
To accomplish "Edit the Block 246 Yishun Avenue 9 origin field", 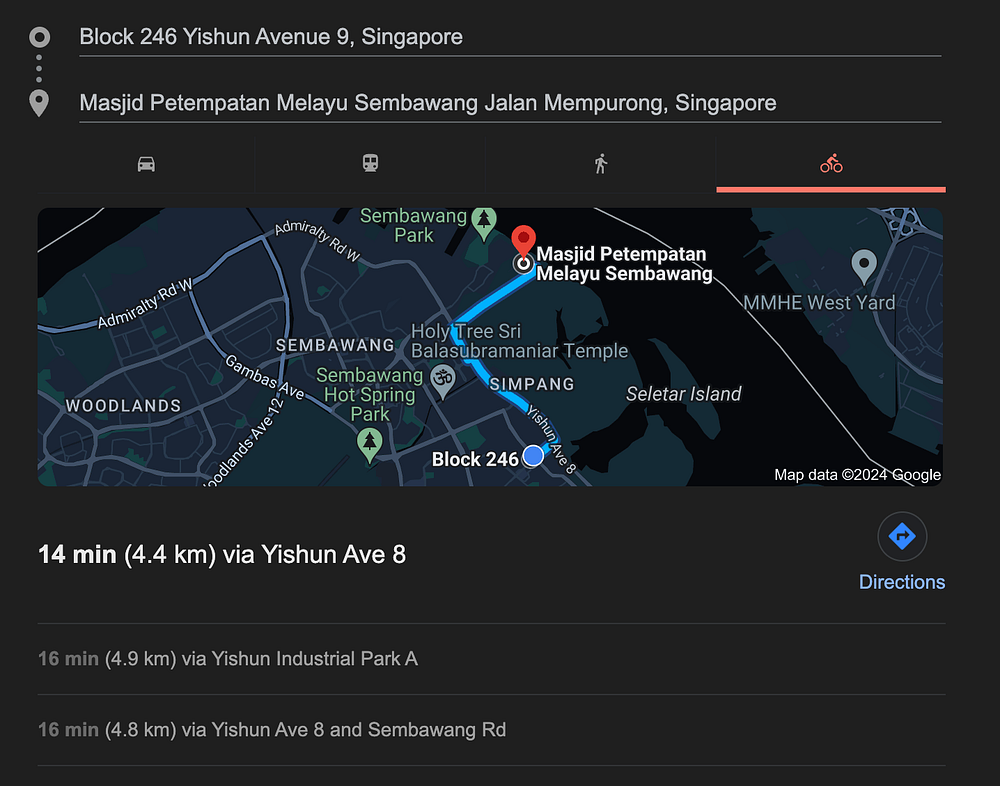I will (510, 38).
